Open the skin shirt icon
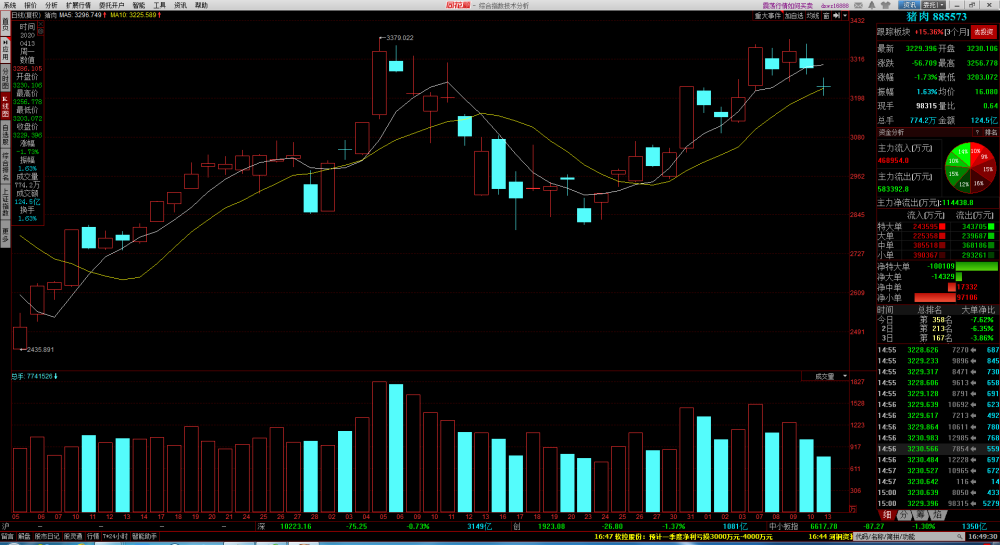The height and width of the screenshot is (545, 1000). click(885, 5)
